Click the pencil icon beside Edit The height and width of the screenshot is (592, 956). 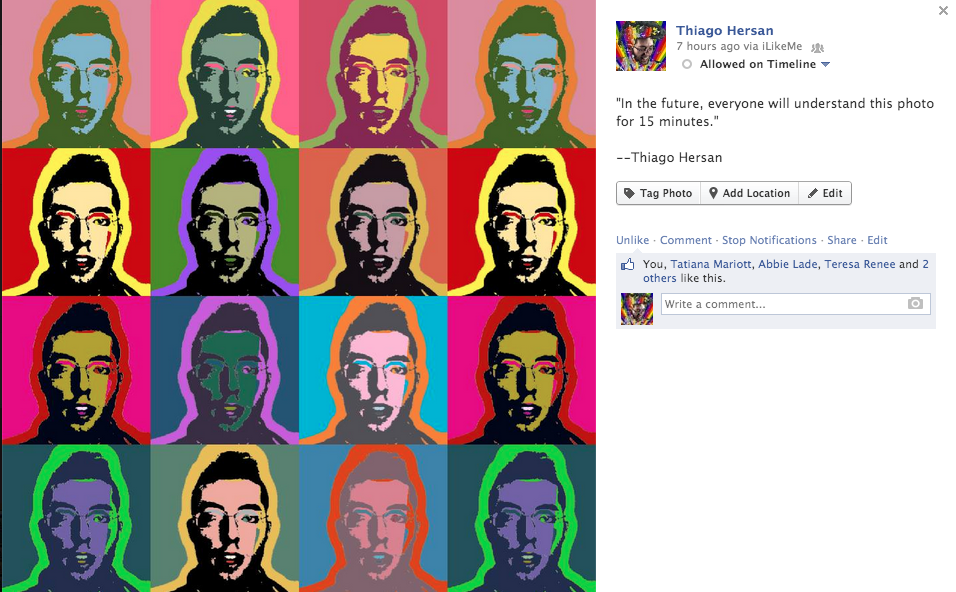point(813,193)
